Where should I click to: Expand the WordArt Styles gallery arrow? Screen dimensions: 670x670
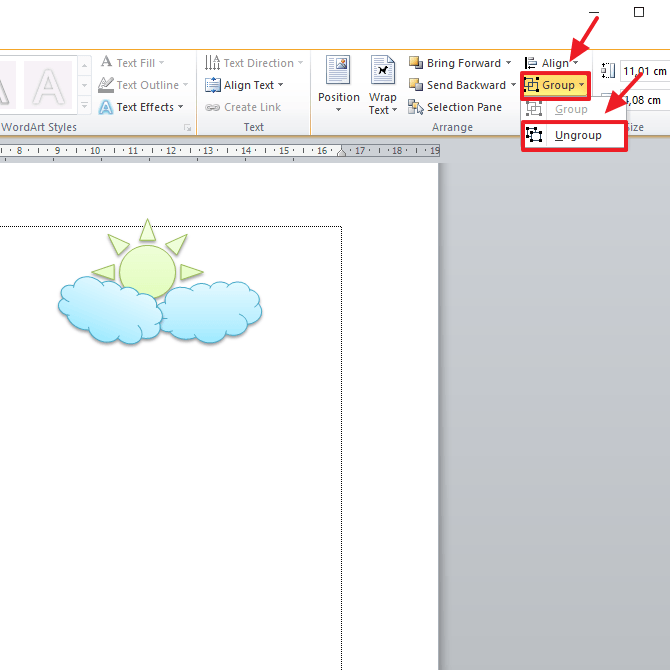tap(84, 106)
